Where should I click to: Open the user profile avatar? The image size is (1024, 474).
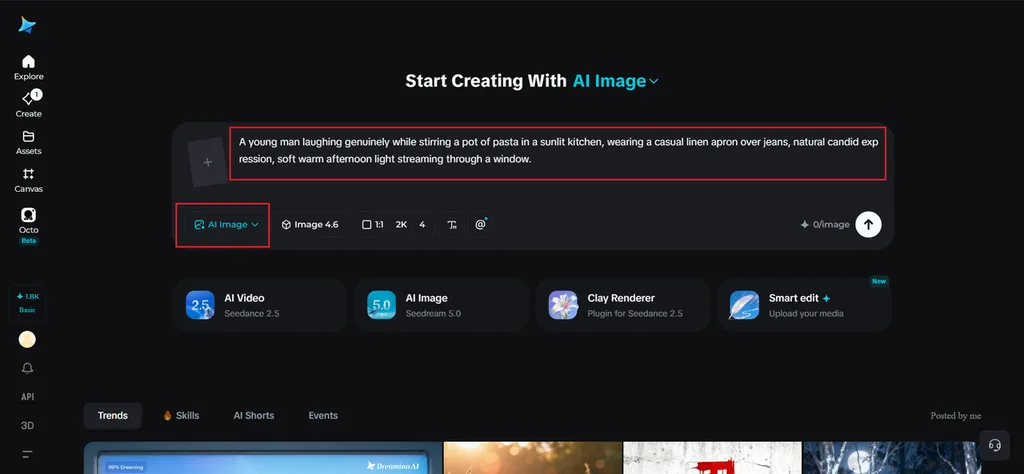point(27,340)
